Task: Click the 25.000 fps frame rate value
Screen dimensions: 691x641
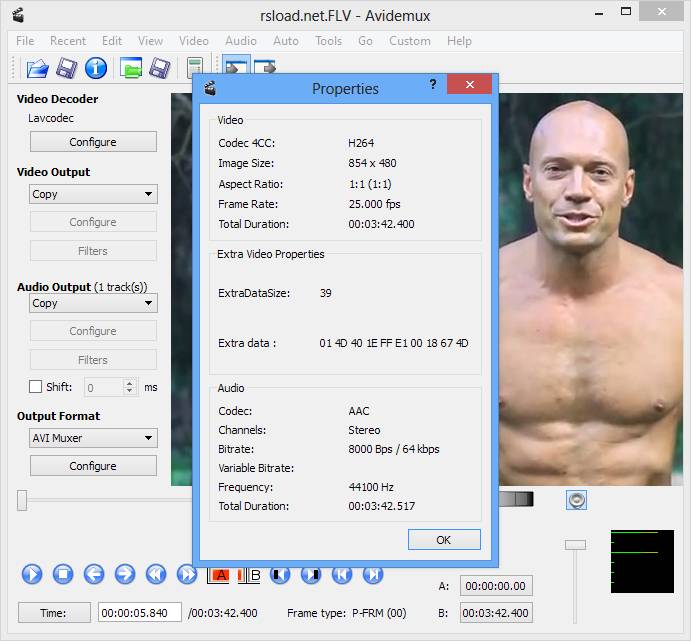Action: (x=375, y=204)
